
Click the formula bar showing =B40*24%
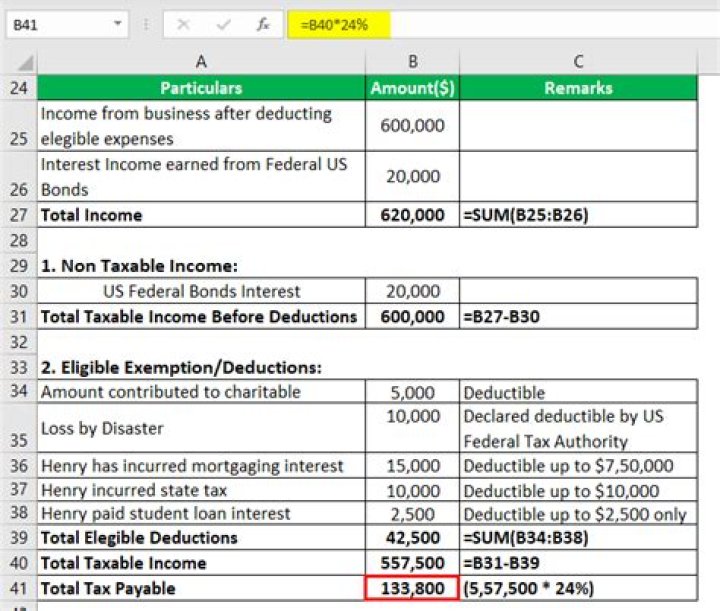[x=500, y=24]
